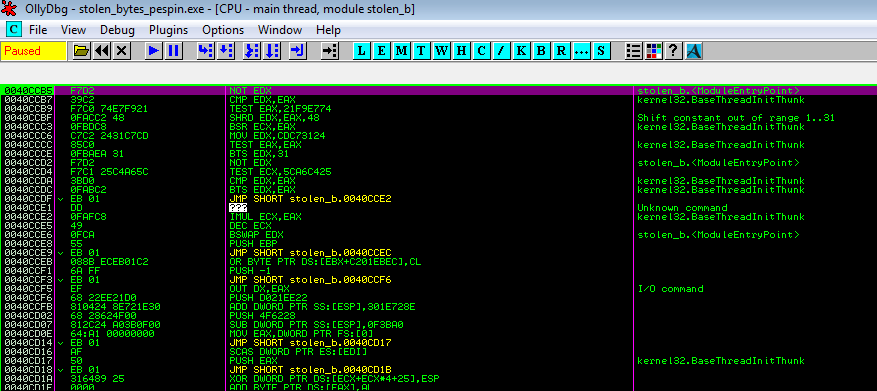Image resolution: width=877 pixels, height=391 pixels.
Task: Select PUSH D021EE22 instruction
Action: point(268,298)
